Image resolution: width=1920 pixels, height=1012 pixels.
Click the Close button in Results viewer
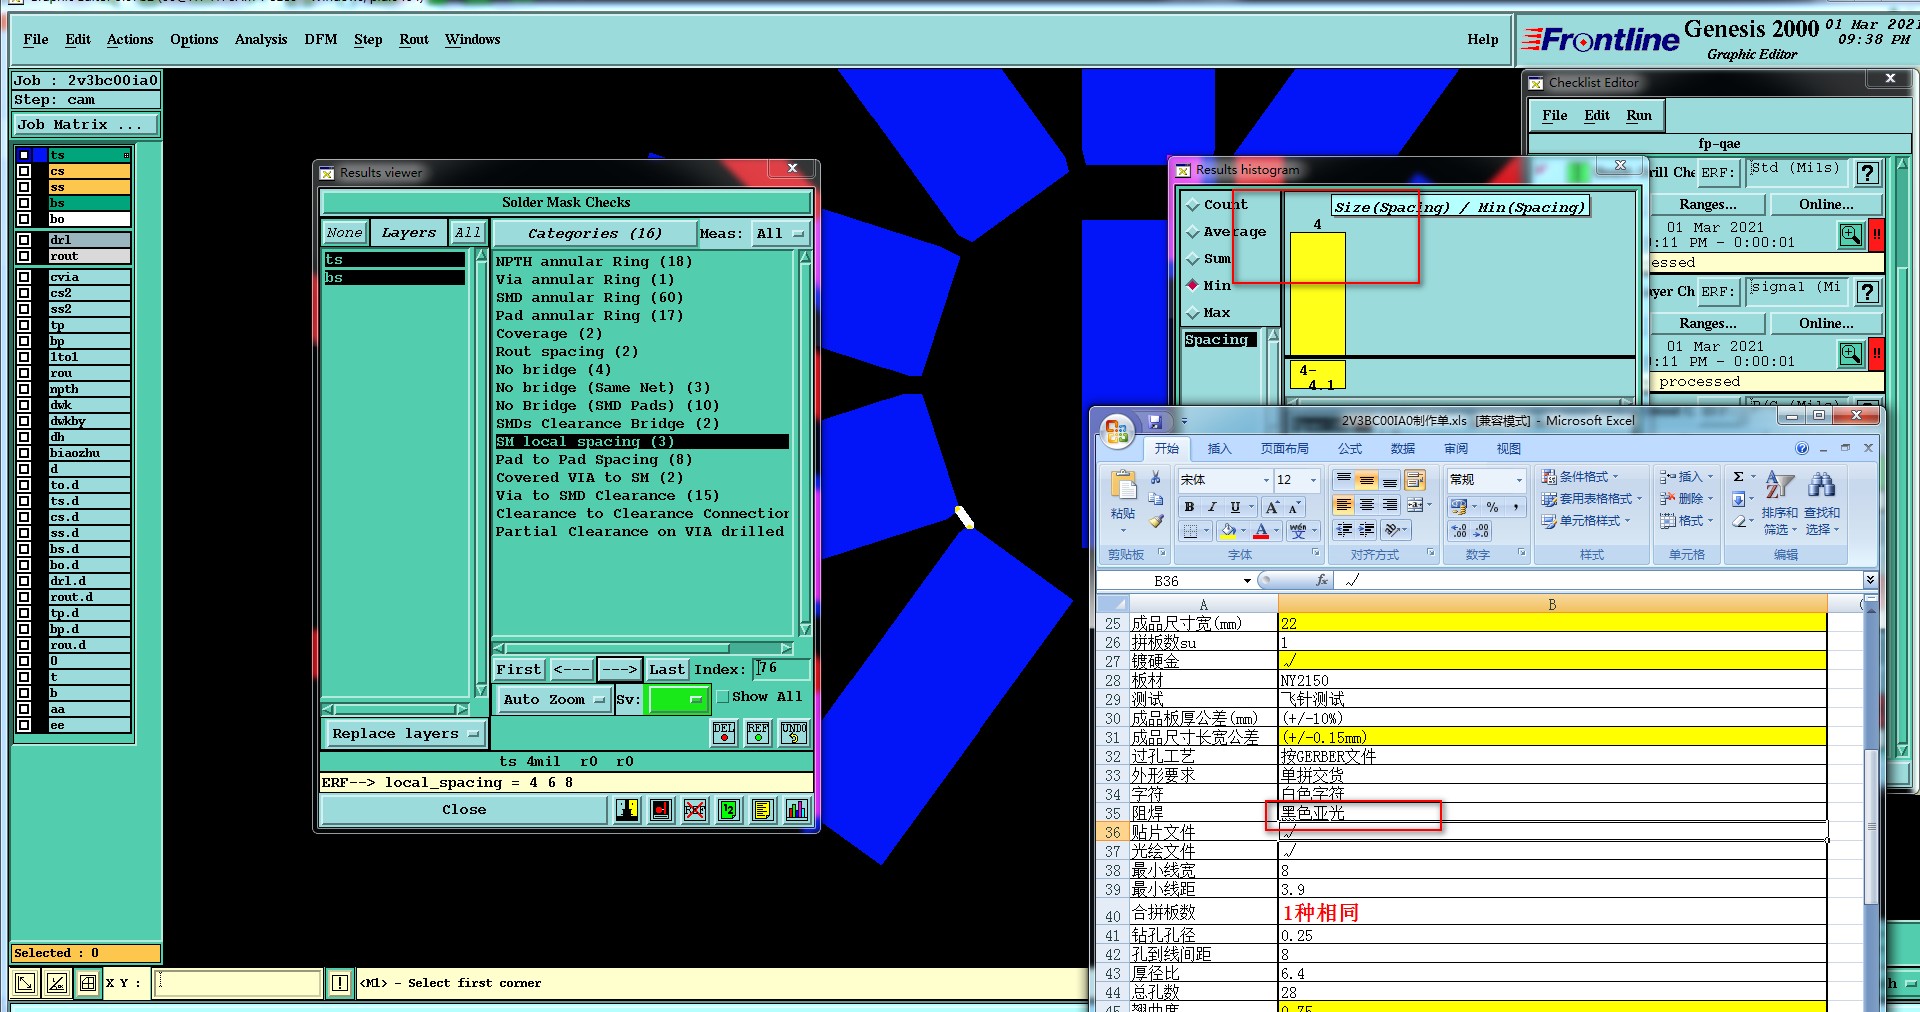pyautogui.click(x=464, y=810)
